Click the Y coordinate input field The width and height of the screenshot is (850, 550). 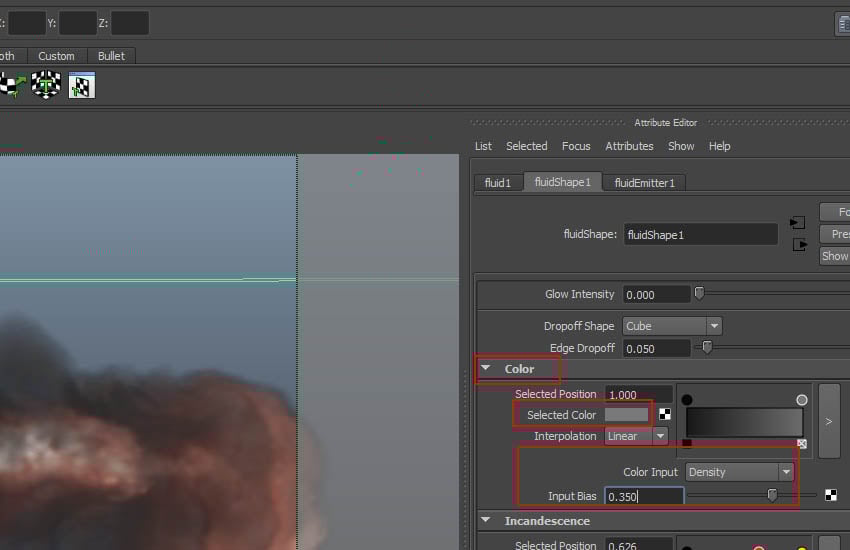(x=78, y=23)
